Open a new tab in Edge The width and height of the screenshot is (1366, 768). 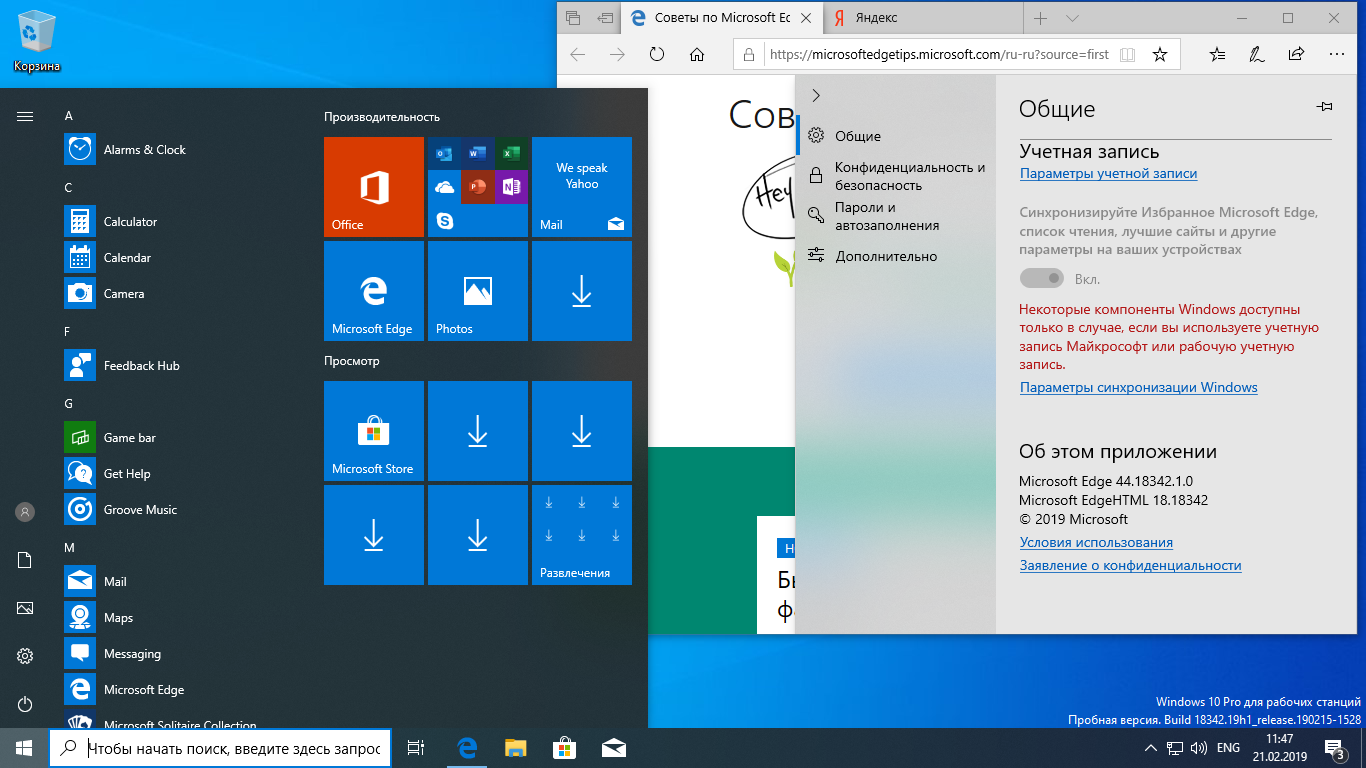(1040, 18)
